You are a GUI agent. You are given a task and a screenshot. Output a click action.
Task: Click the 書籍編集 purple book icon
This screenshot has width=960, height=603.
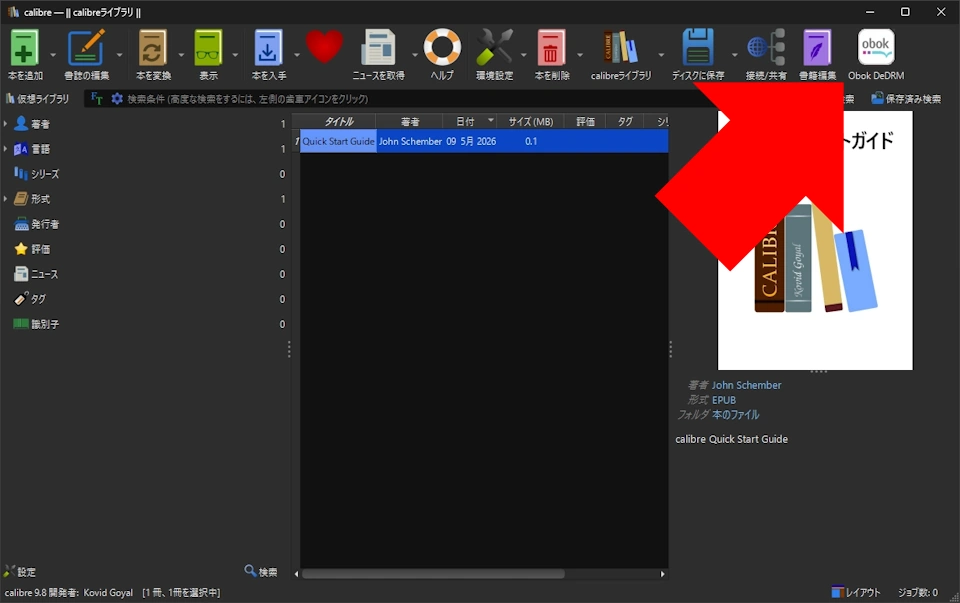coord(817,48)
